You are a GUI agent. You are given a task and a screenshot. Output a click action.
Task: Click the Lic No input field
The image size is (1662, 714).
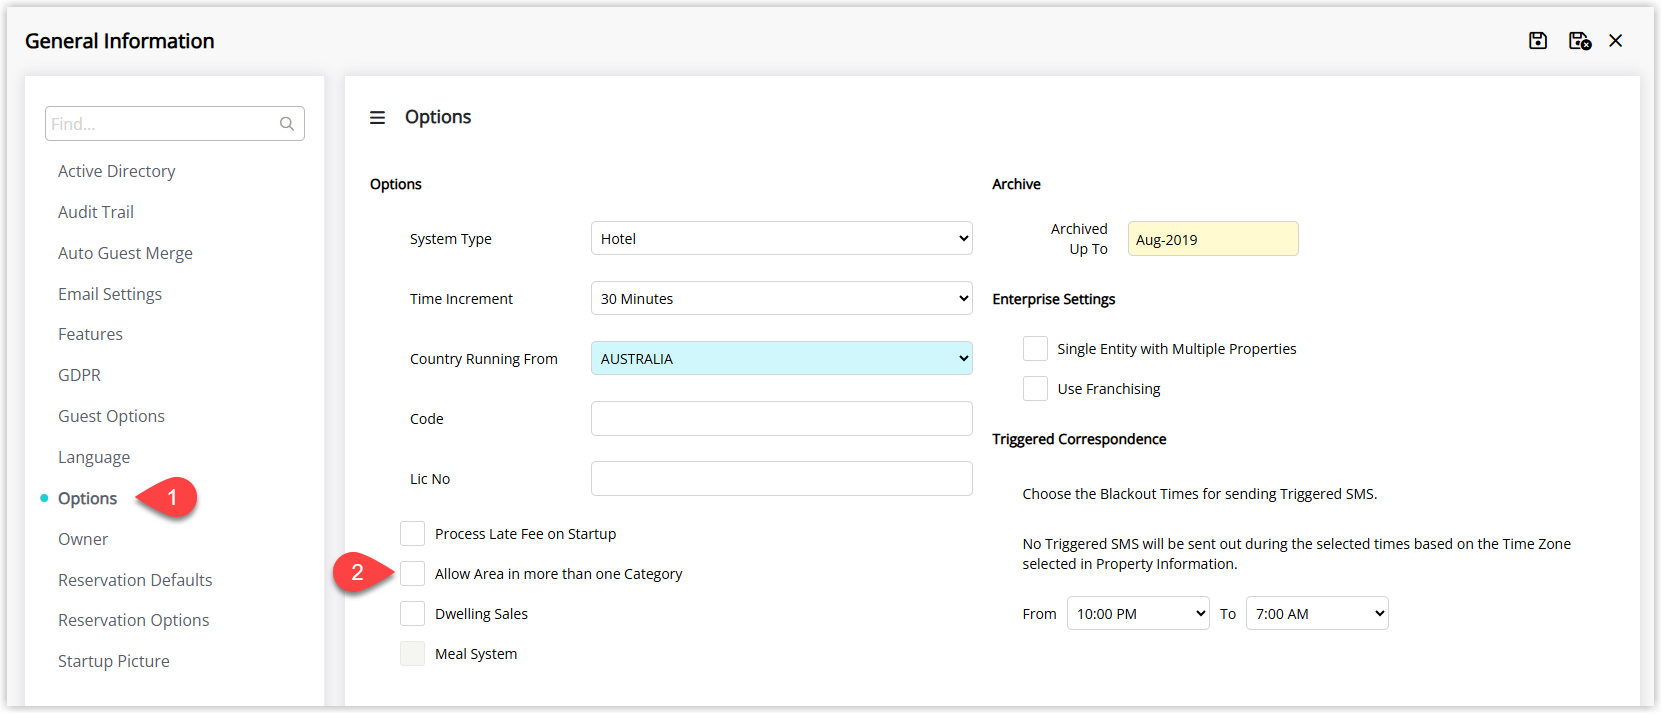(782, 478)
